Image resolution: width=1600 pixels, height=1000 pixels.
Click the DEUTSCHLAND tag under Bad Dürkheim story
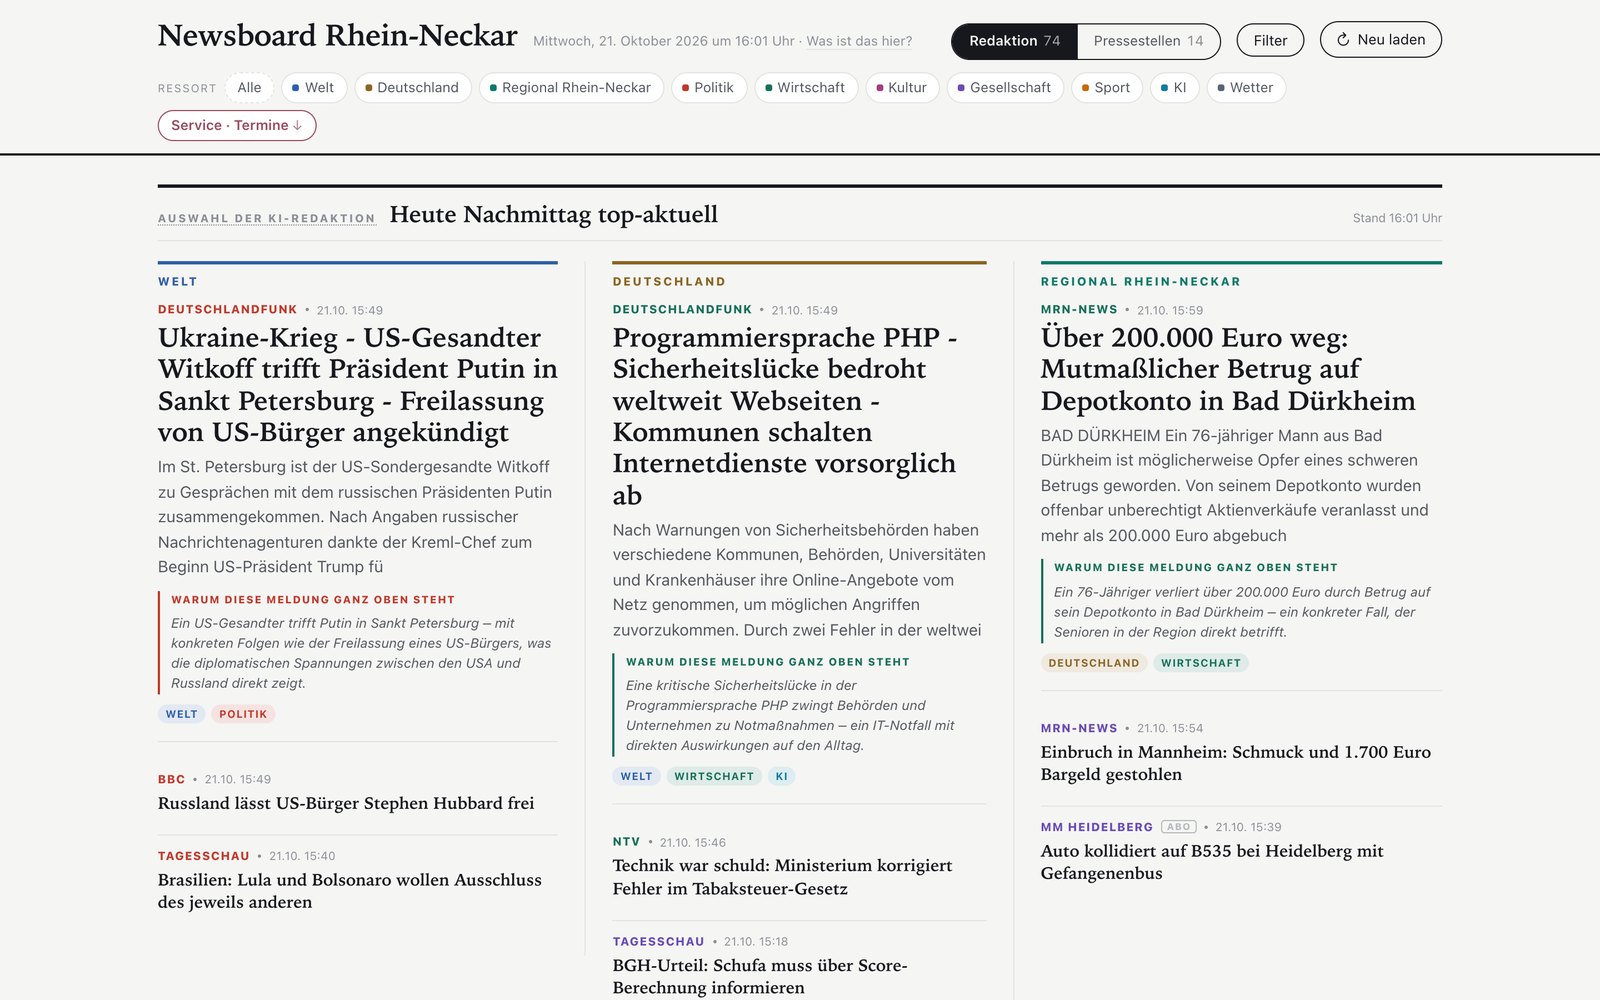(x=1094, y=663)
